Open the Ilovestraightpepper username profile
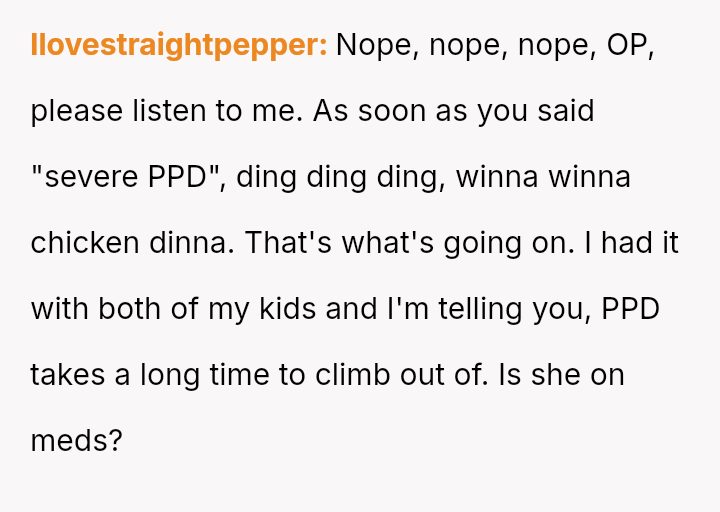This screenshot has height=512, width=720. click(x=179, y=46)
